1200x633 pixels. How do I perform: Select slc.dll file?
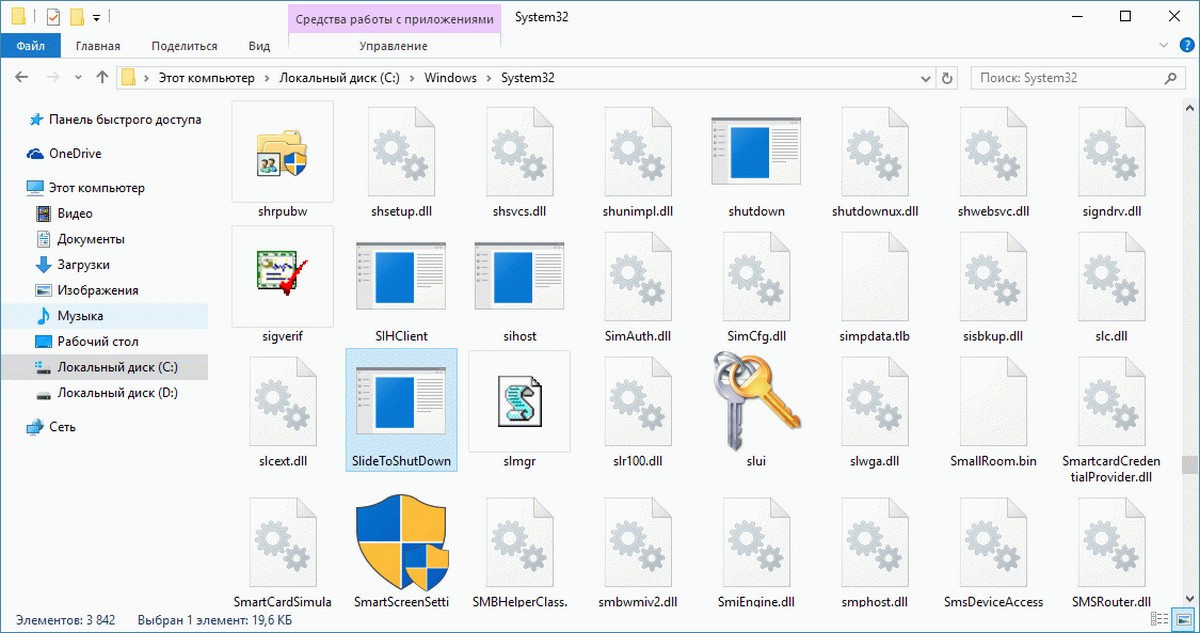(x=1111, y=277)
